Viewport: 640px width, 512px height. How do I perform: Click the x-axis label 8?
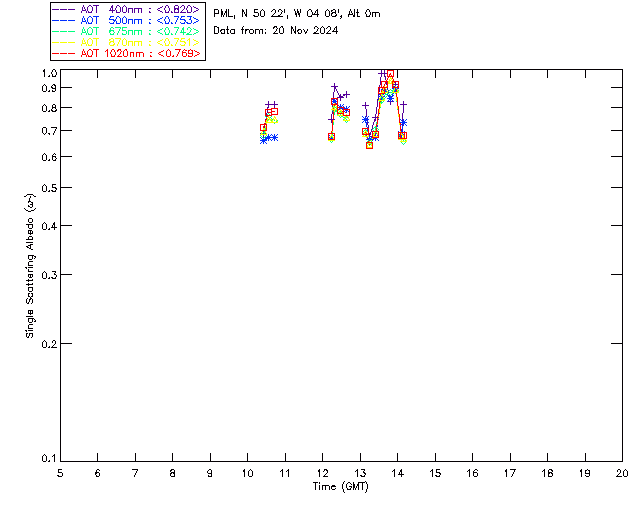173,473
